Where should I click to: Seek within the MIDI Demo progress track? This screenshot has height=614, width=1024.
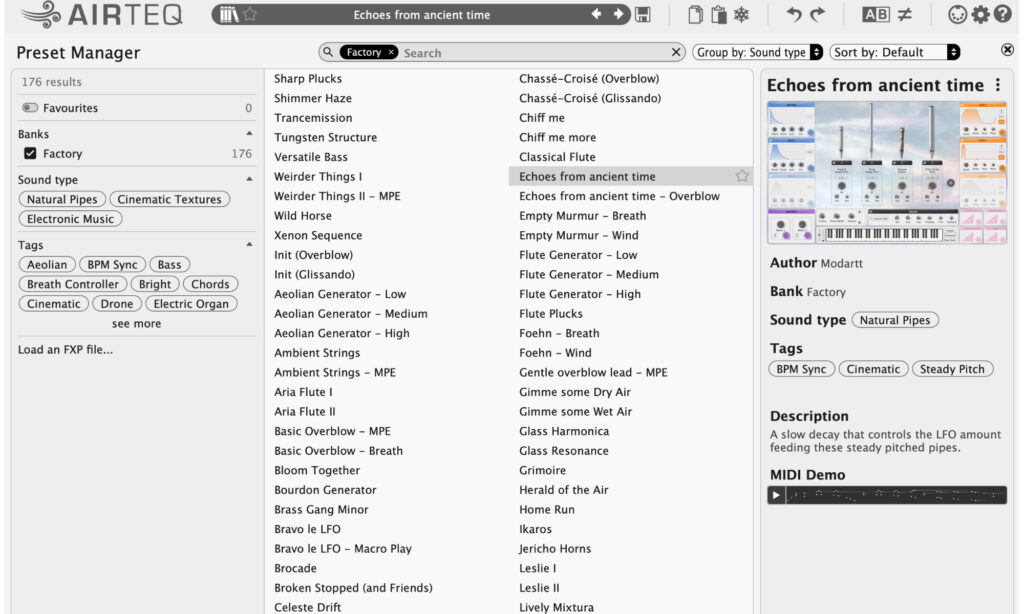point(895,495)
